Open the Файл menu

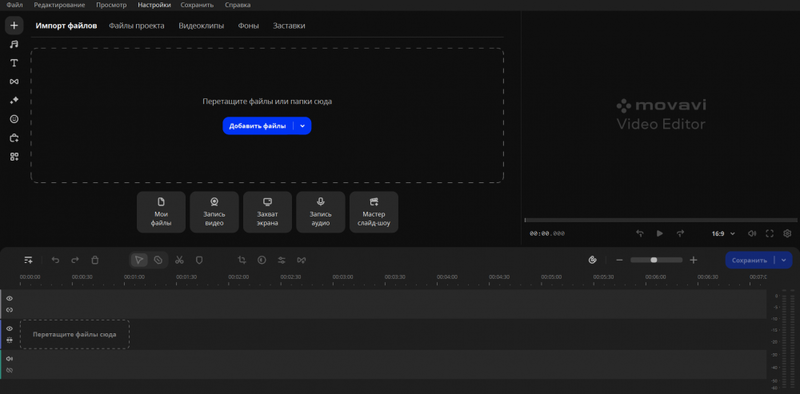(14, 5)
